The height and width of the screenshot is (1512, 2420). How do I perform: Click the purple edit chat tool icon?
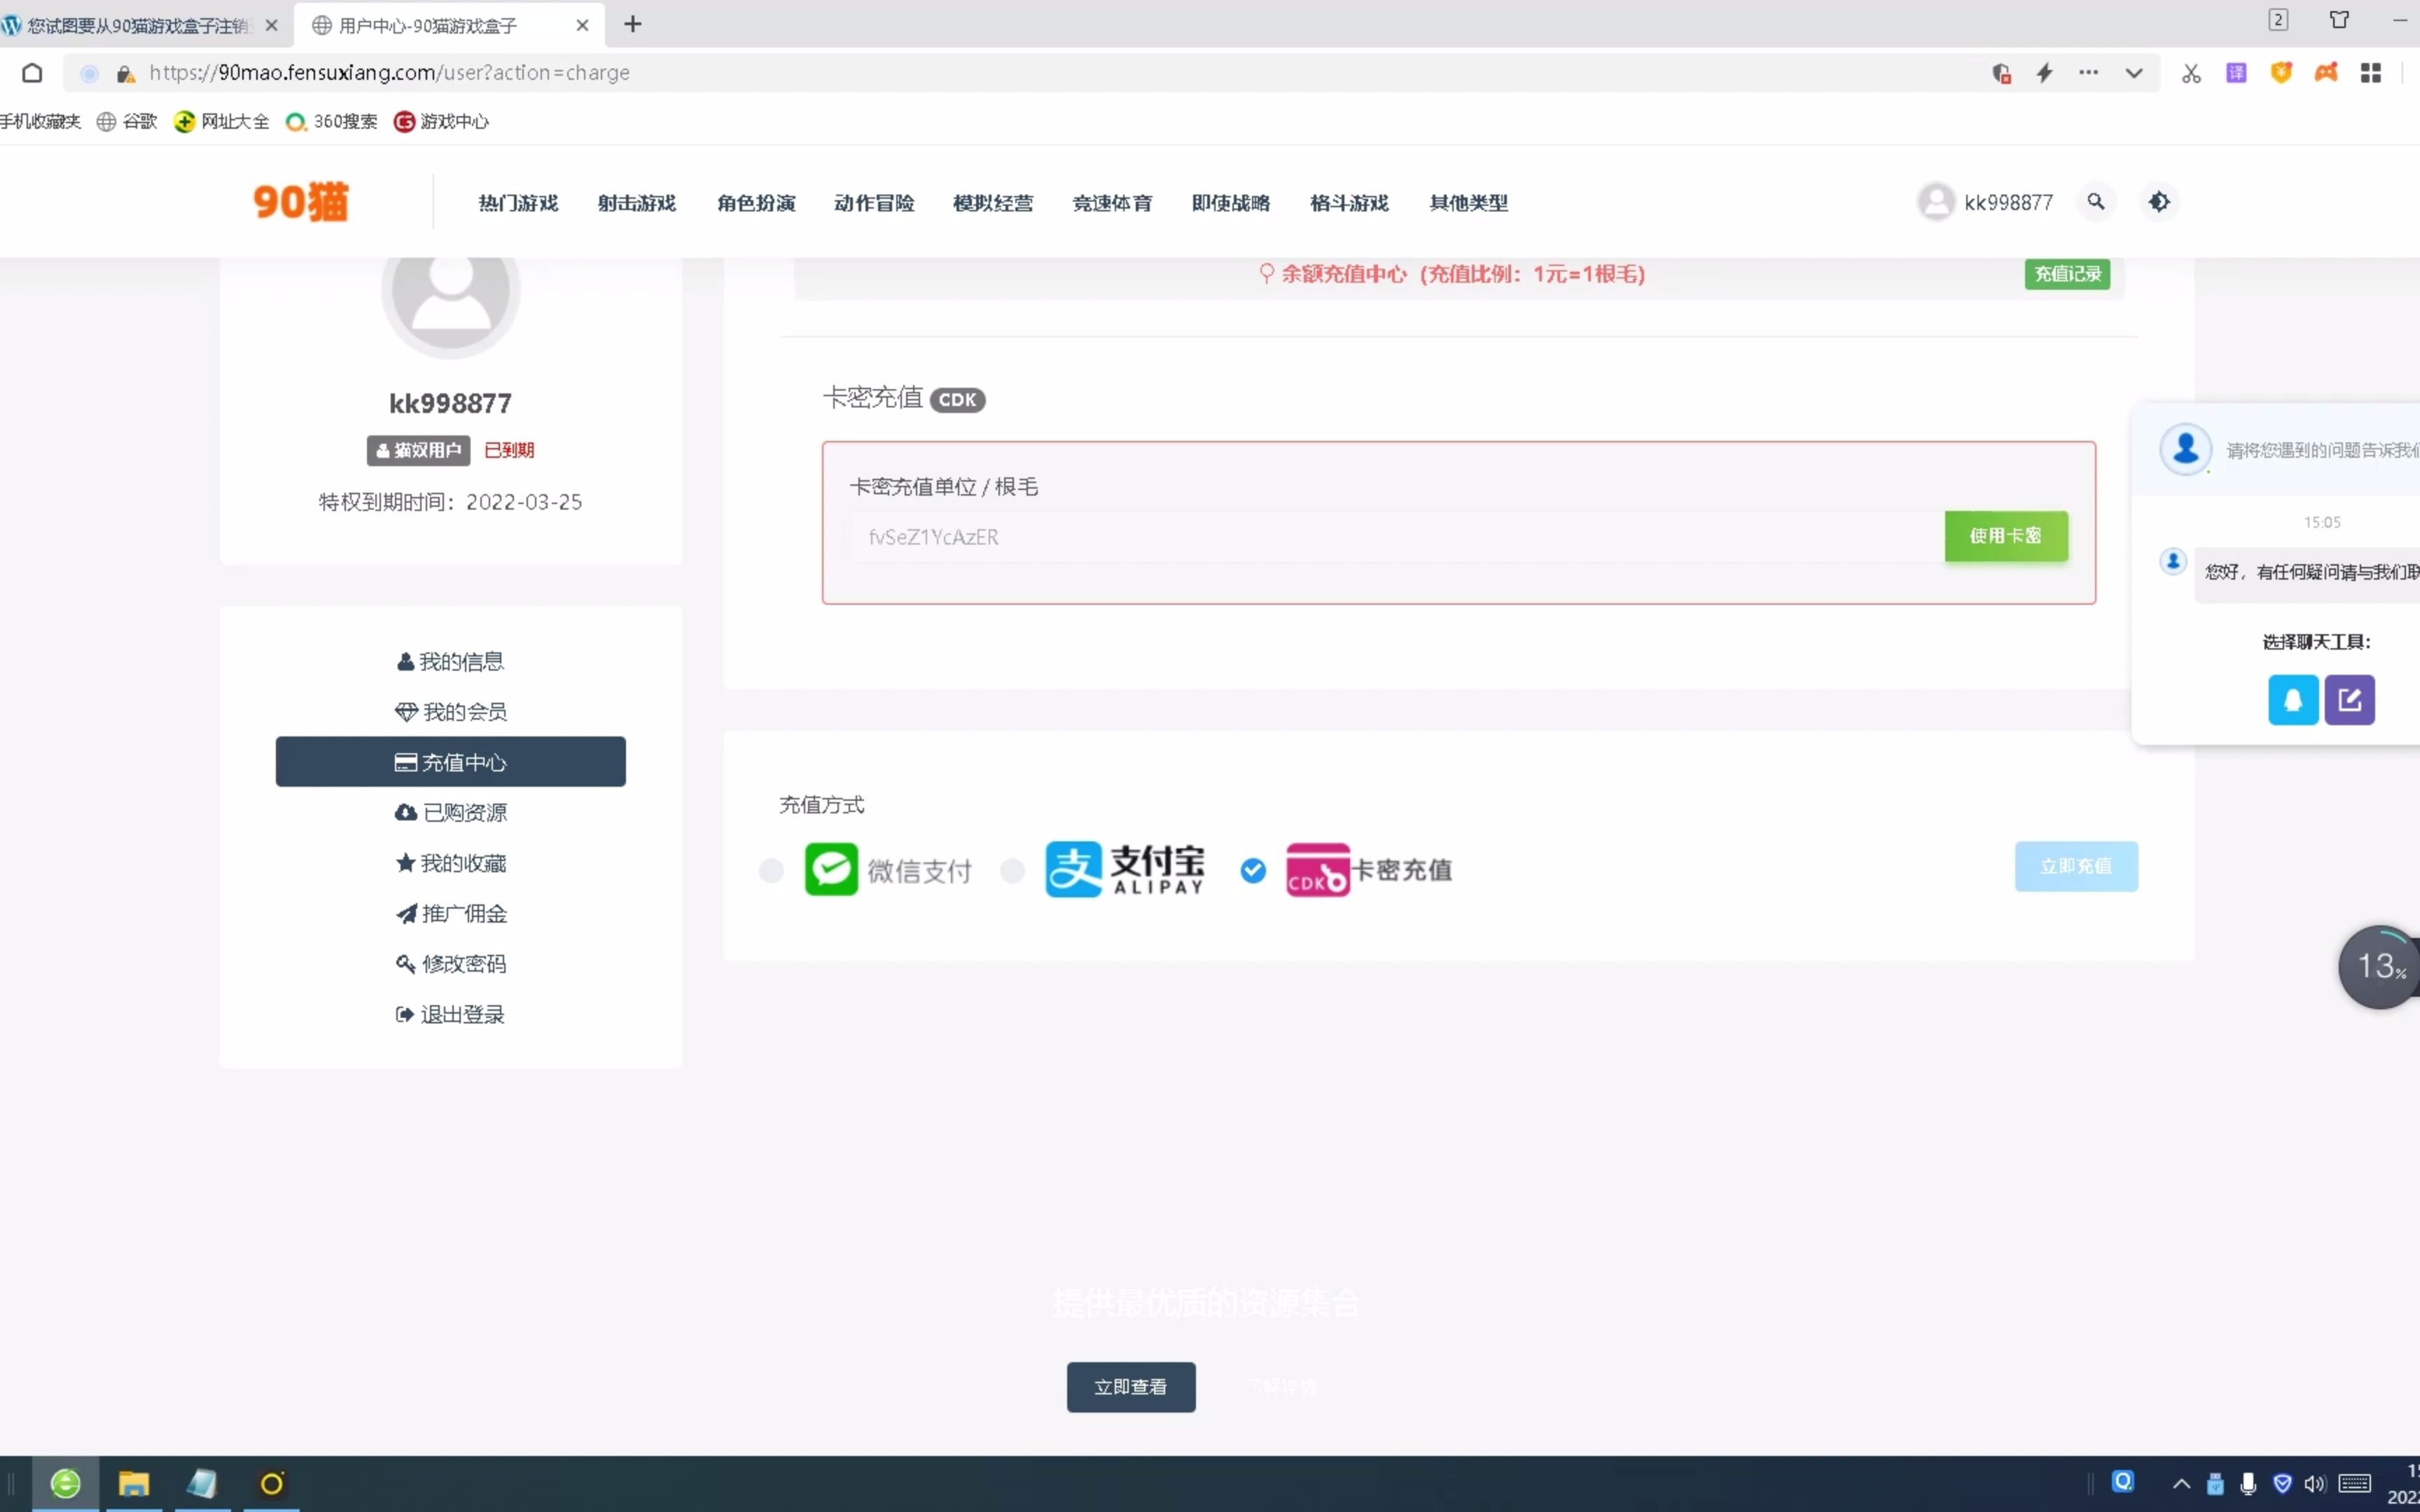point(2349,700)
